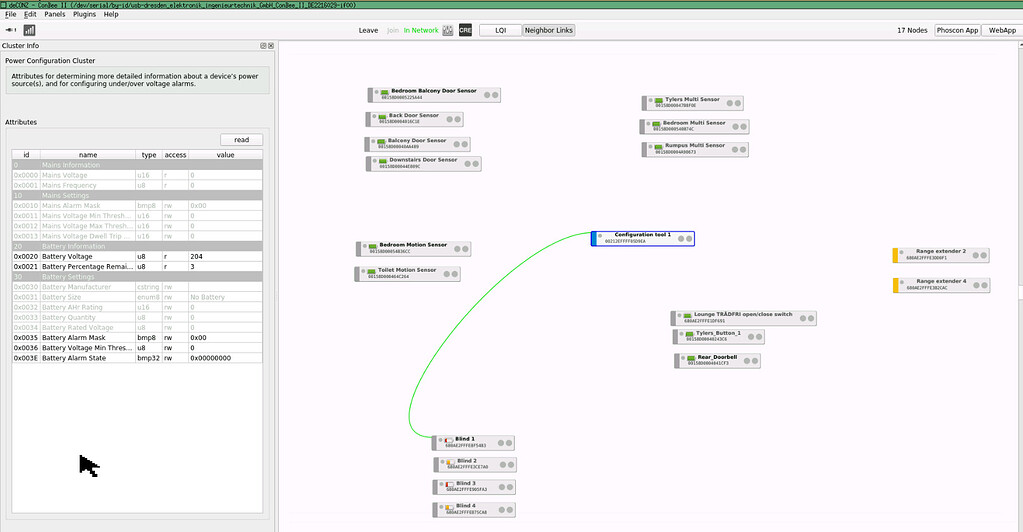Select the Blind 1 node
1023x532 pixels.
(474, 443)
